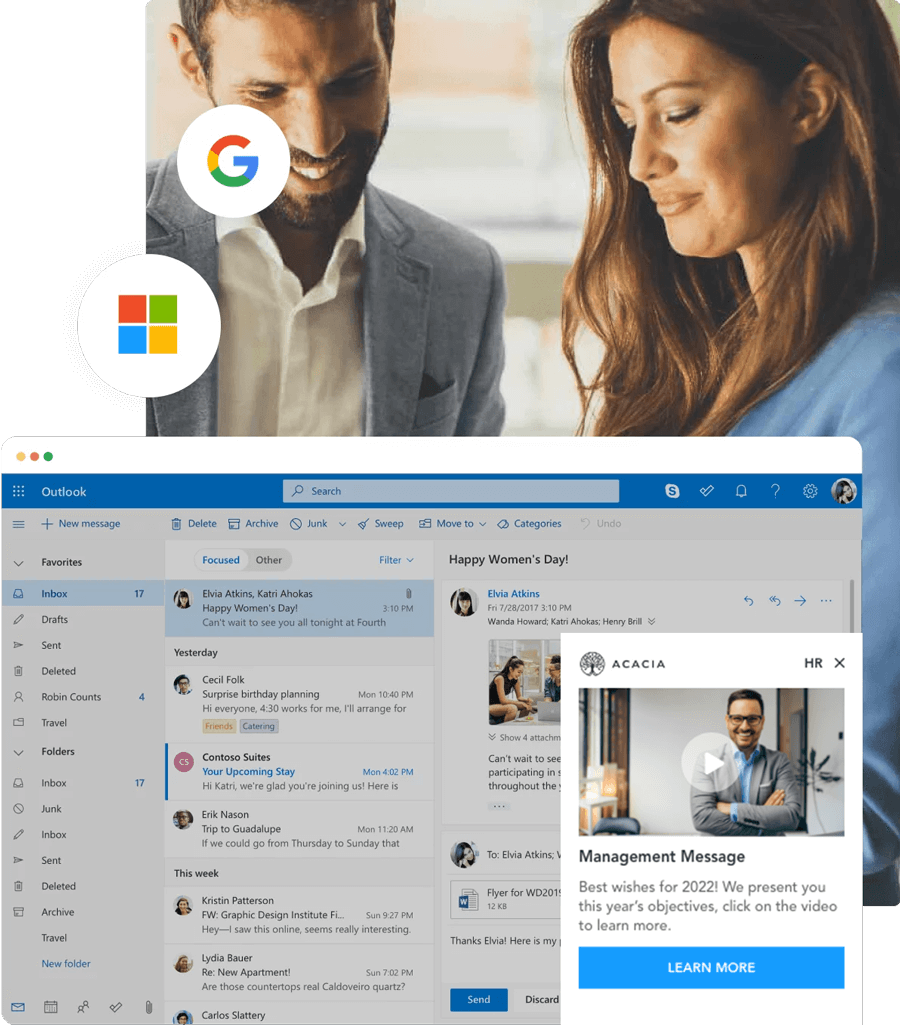
Task: Open Robin Counts favorite
Action: coord(83,697)
